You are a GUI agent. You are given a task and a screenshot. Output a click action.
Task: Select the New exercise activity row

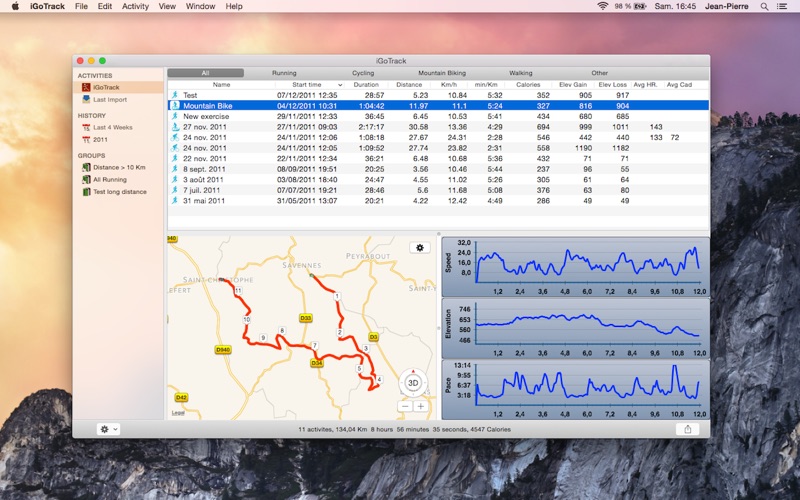tap(207, 116)
